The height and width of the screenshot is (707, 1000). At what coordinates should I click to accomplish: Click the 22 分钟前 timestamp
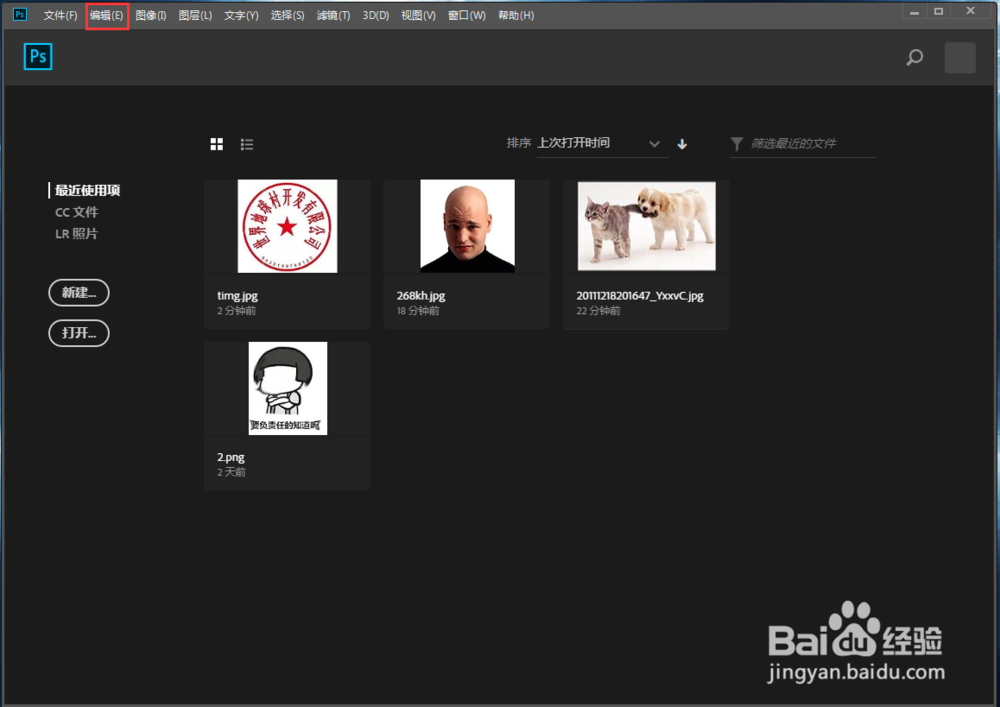pyautogui.click(x=598, y=311)
